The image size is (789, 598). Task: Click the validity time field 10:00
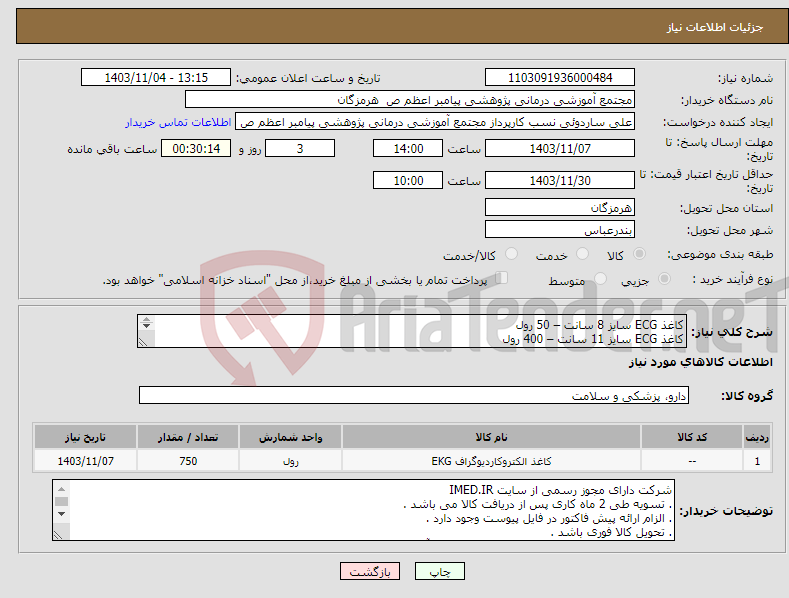point(408,180)
